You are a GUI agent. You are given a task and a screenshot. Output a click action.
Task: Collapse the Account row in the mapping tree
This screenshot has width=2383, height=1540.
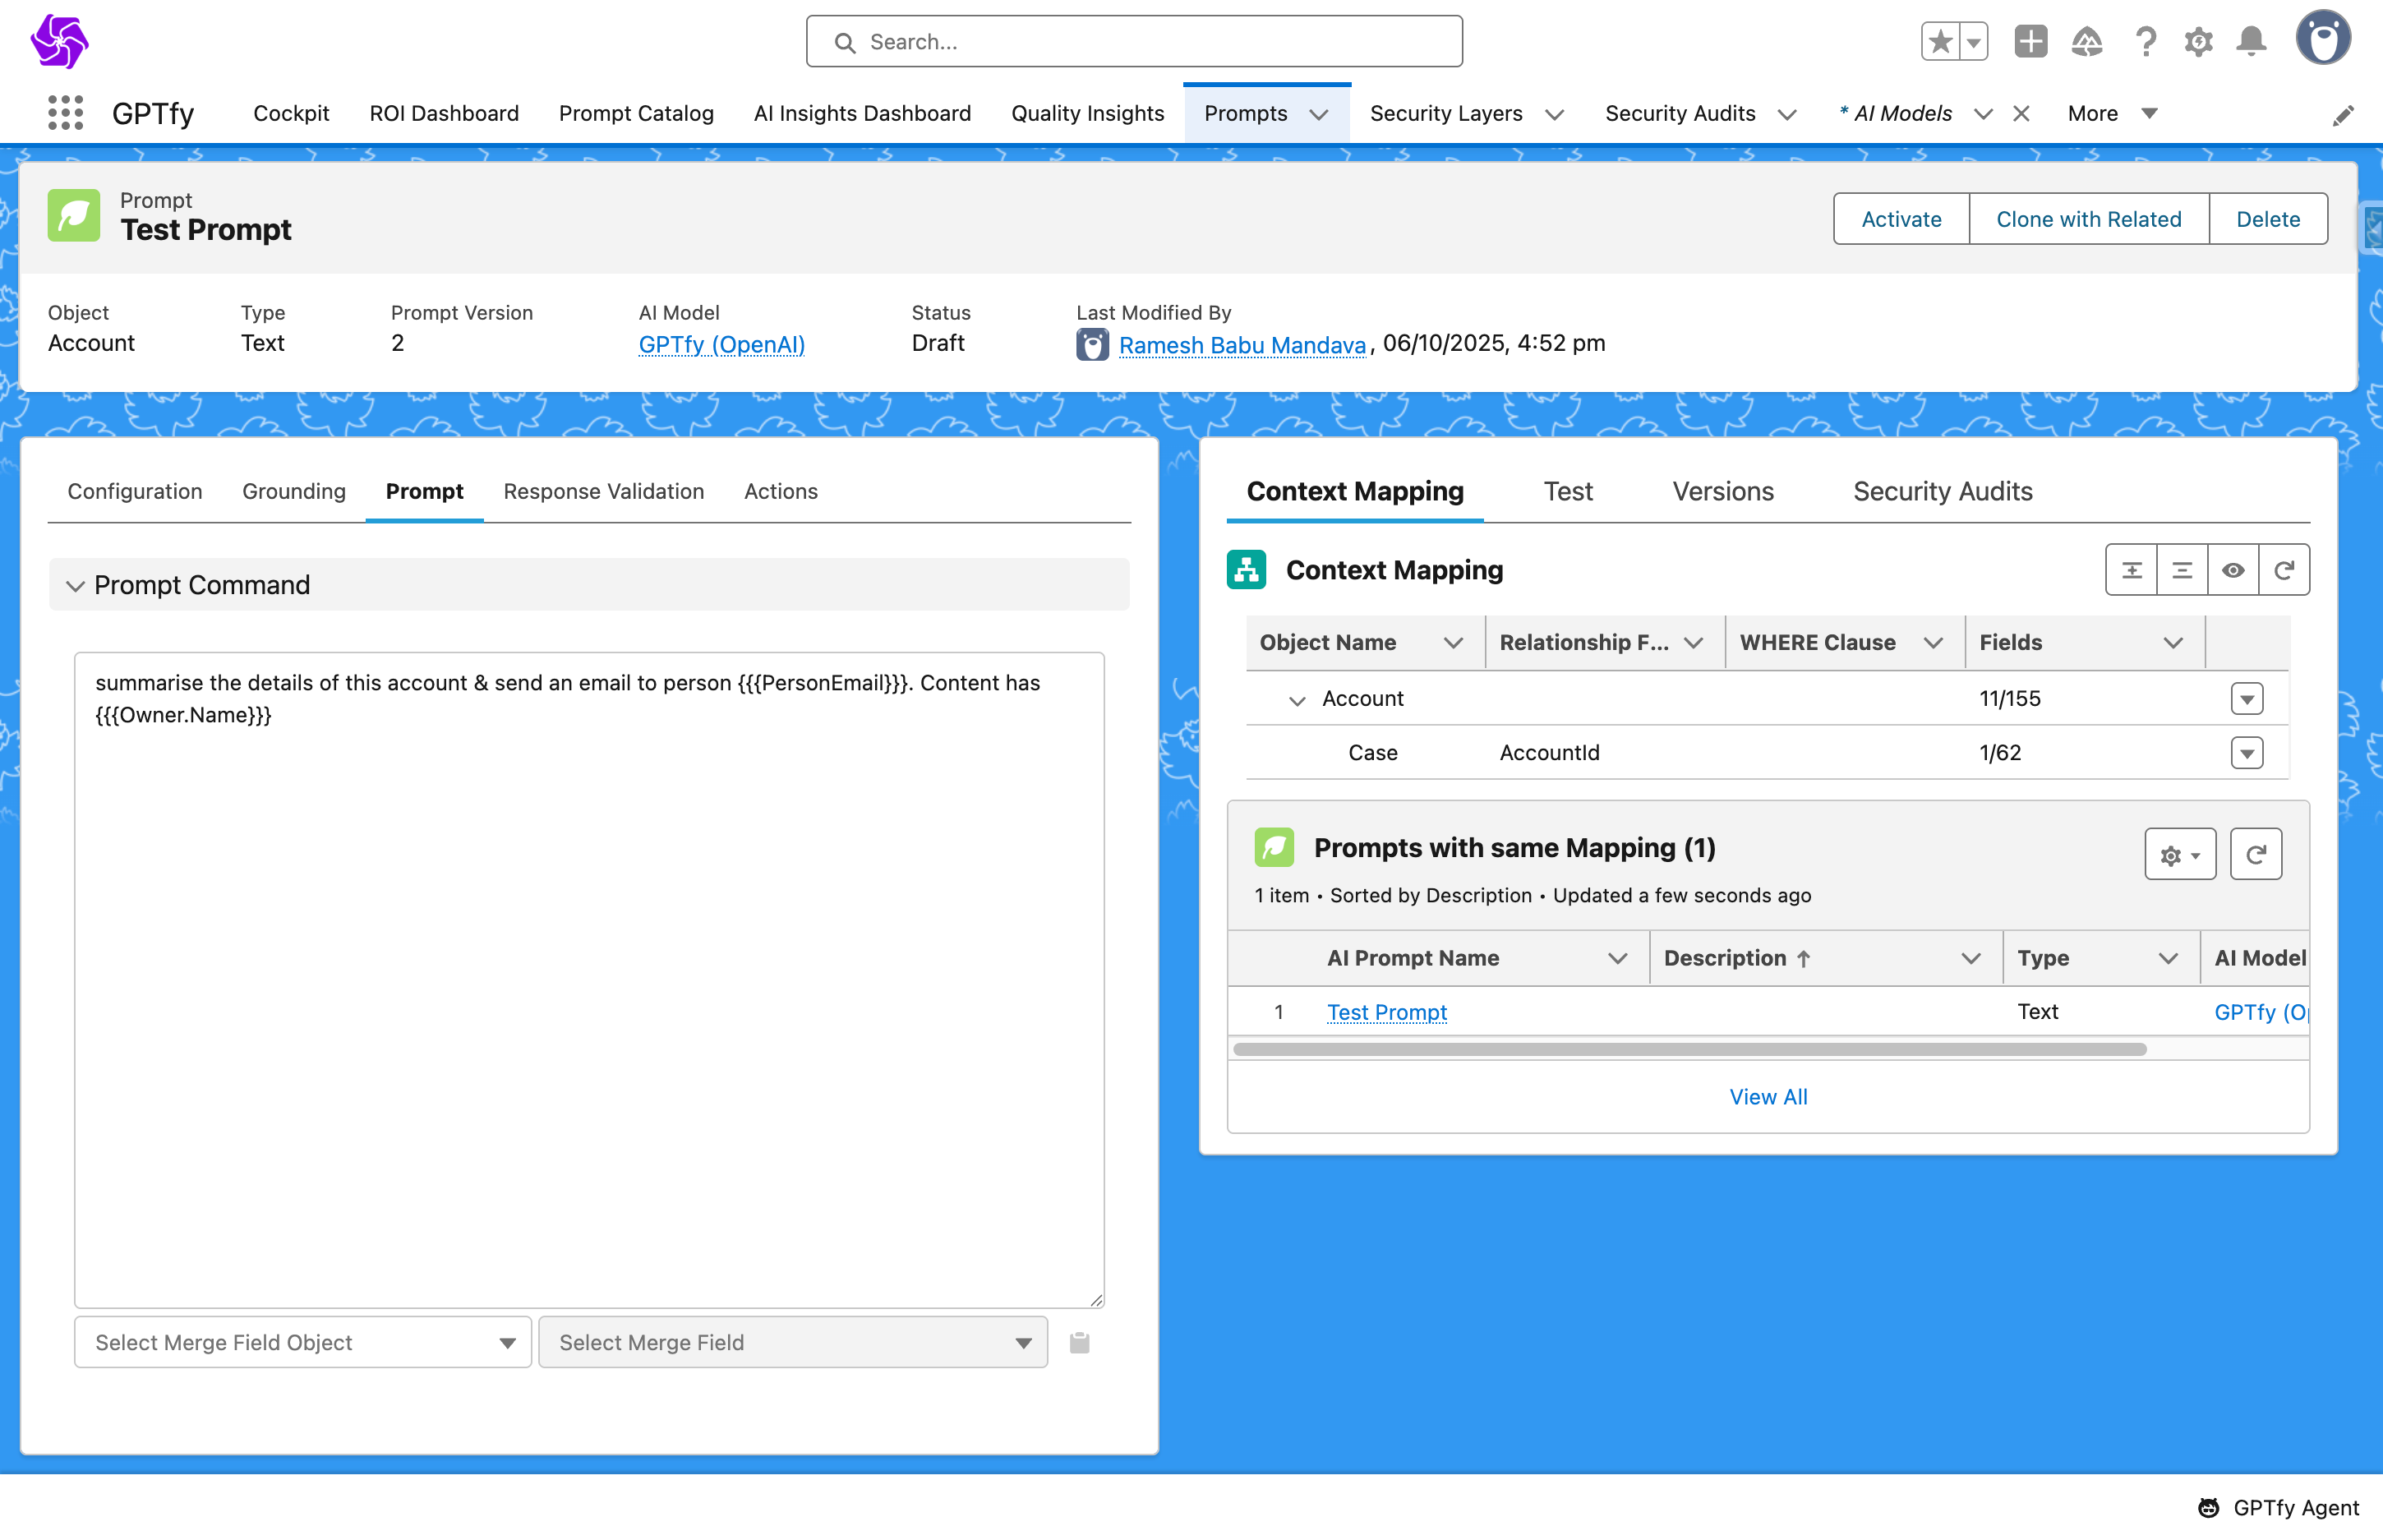1297,700
